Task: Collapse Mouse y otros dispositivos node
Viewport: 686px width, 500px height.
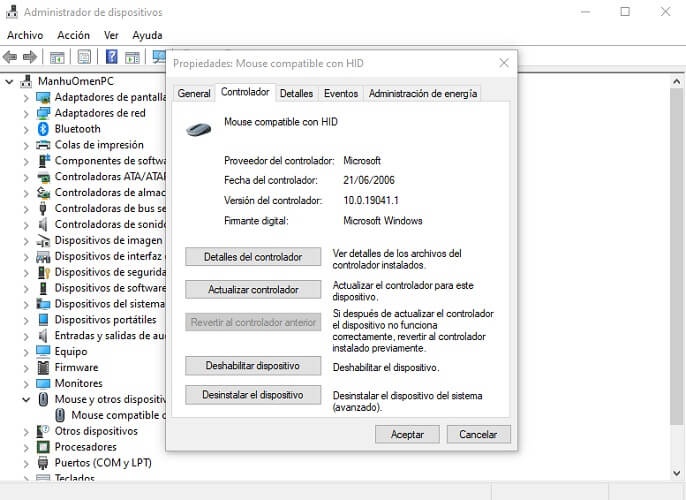Action: pos(26,399)
